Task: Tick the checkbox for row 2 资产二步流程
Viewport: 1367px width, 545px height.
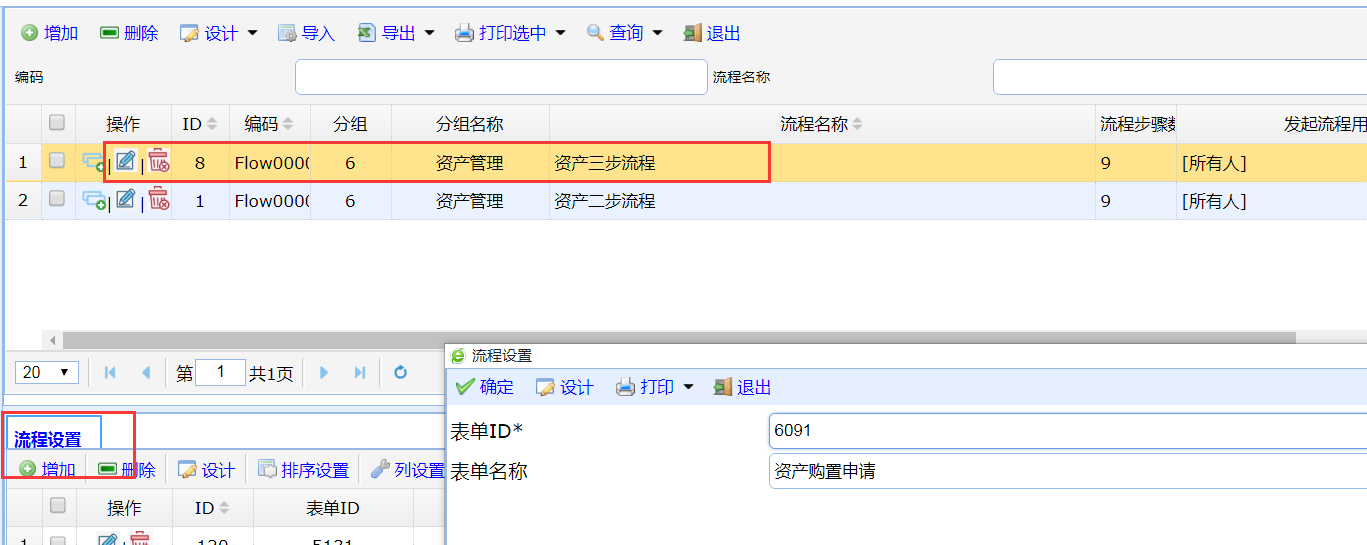Action: tap(57, 199)
